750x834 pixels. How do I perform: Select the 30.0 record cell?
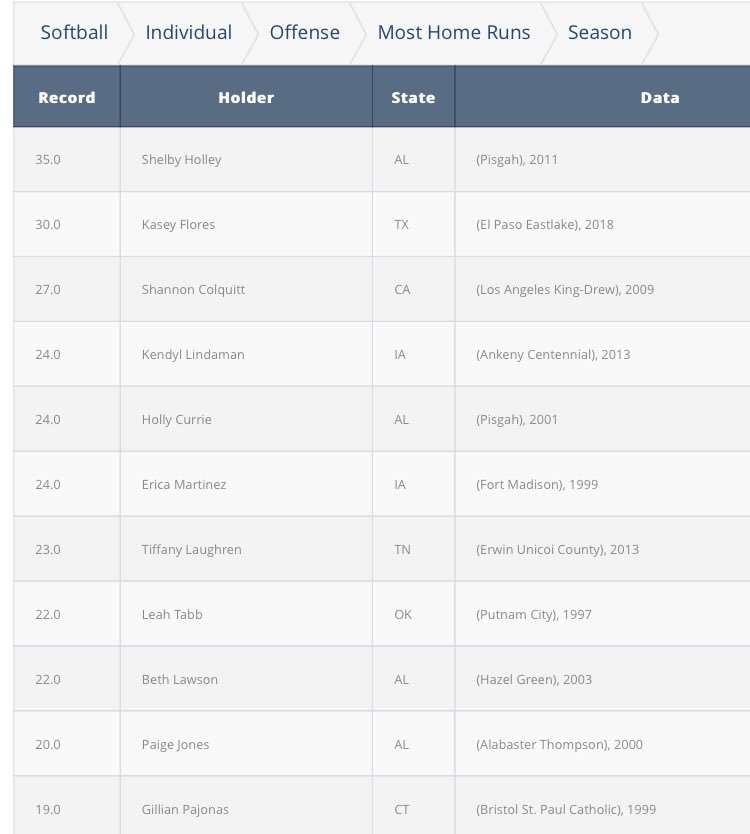pos(66,224)
